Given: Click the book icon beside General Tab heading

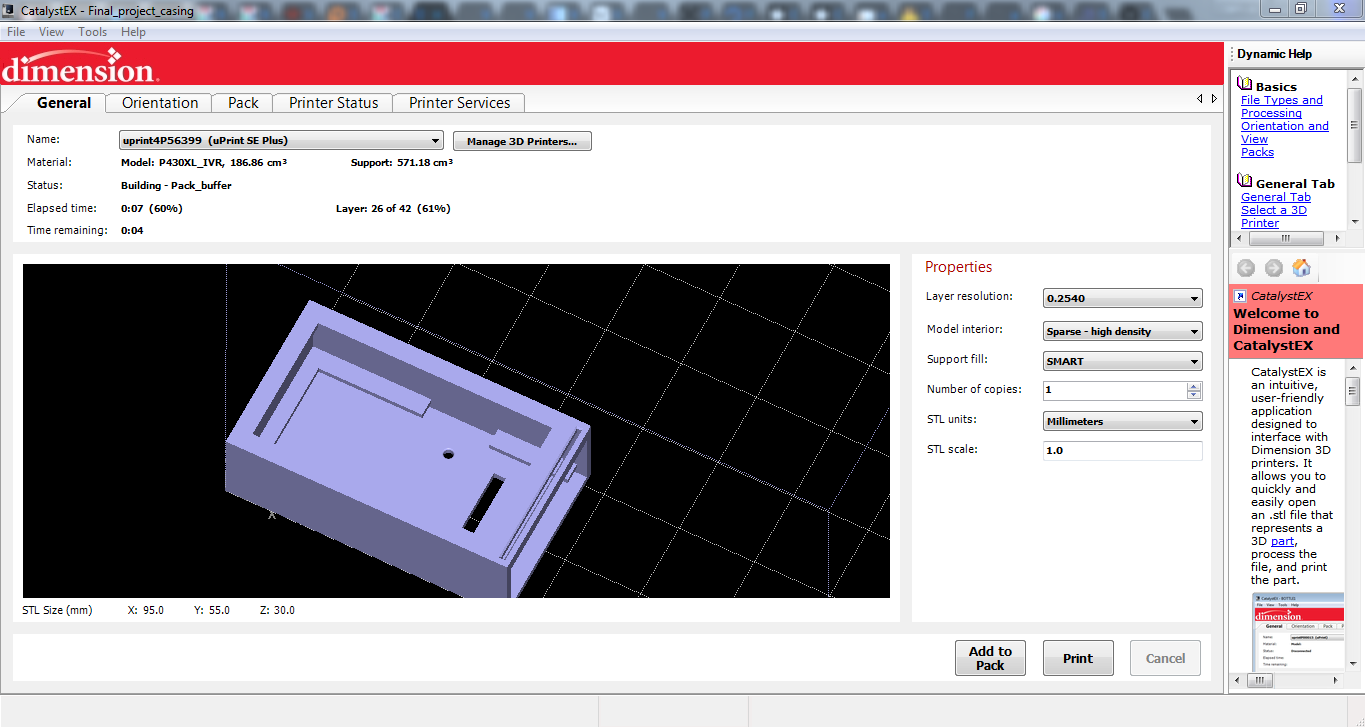Looking at the screenshot, I should (x=1245, y=181).
